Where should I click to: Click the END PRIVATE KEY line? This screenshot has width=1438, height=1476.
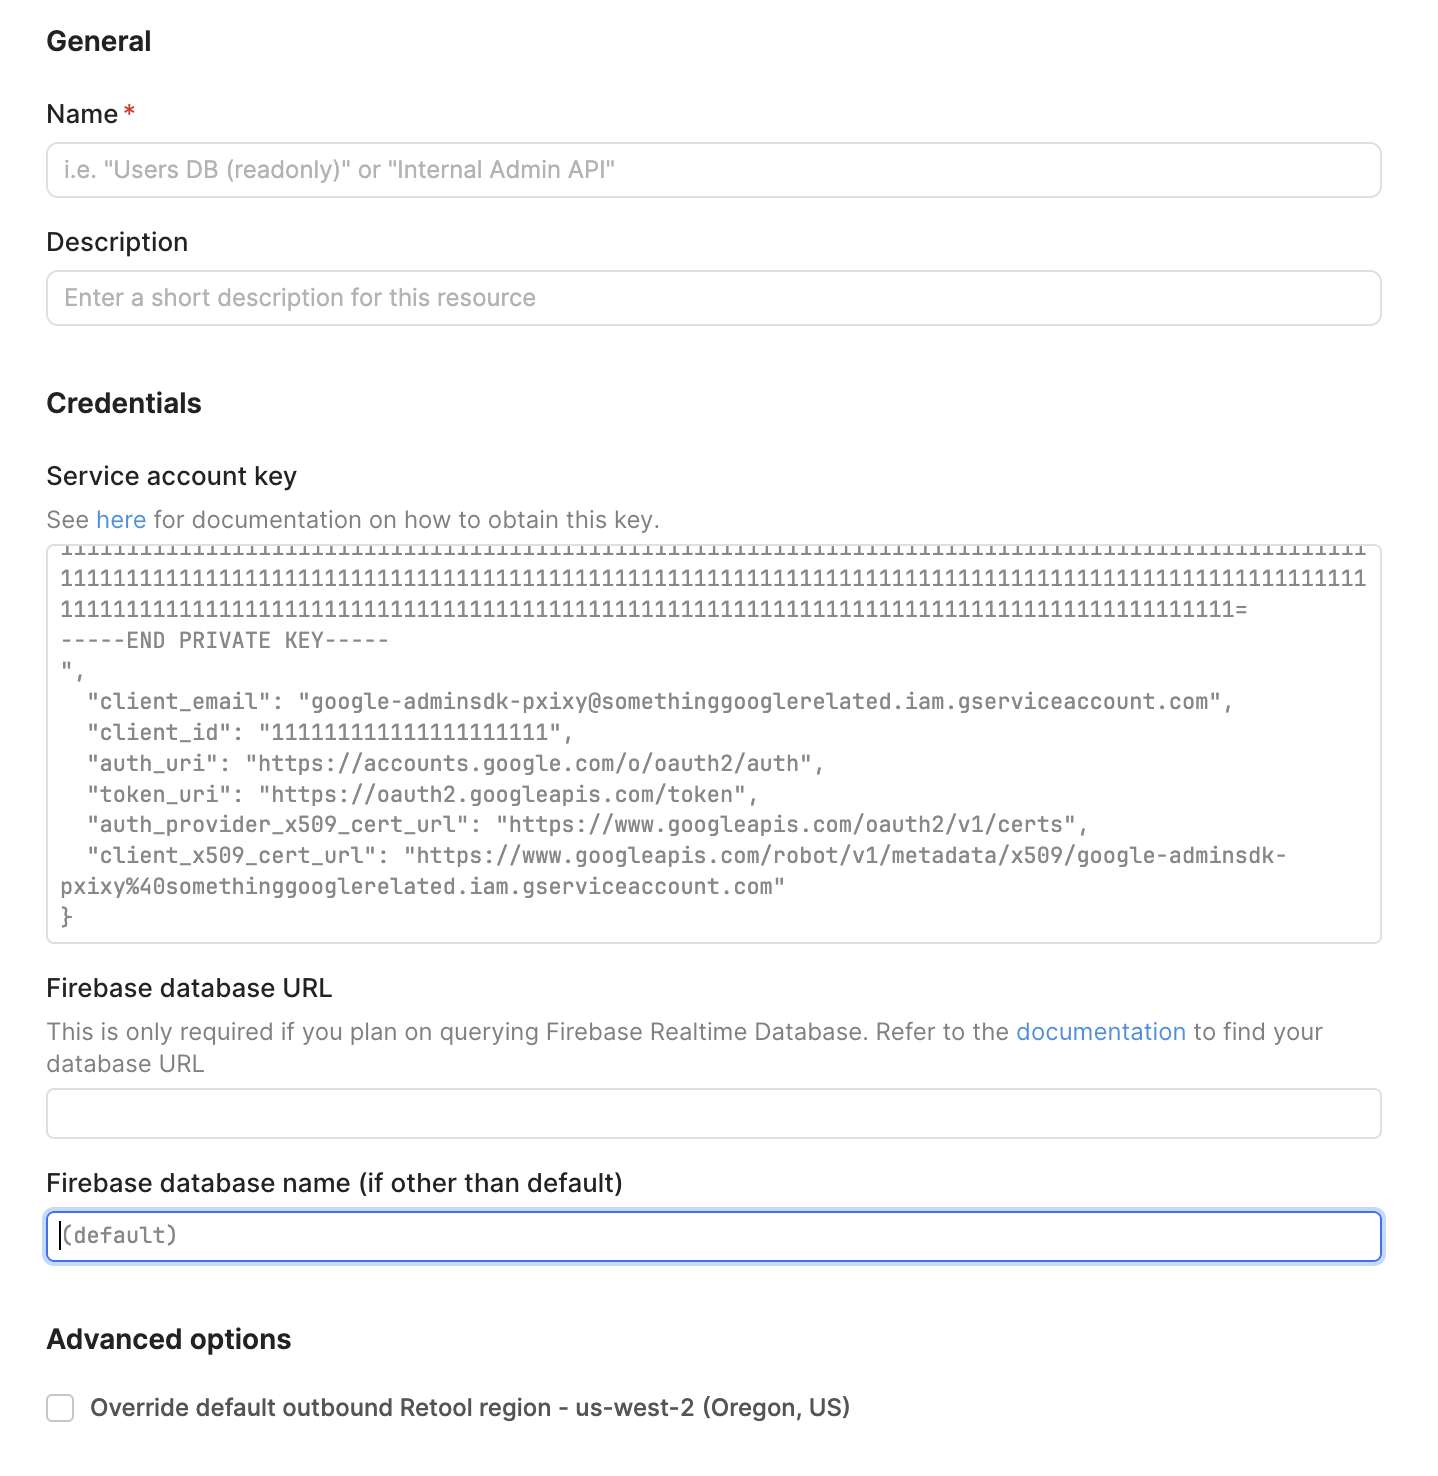[x=225, y=641]
